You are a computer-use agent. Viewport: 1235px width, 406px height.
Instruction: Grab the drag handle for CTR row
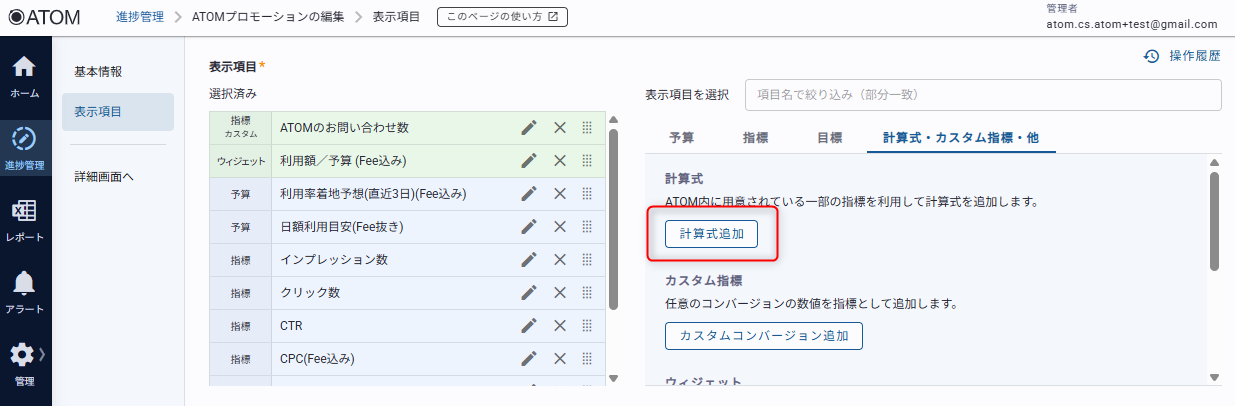(x=587, y=326)
